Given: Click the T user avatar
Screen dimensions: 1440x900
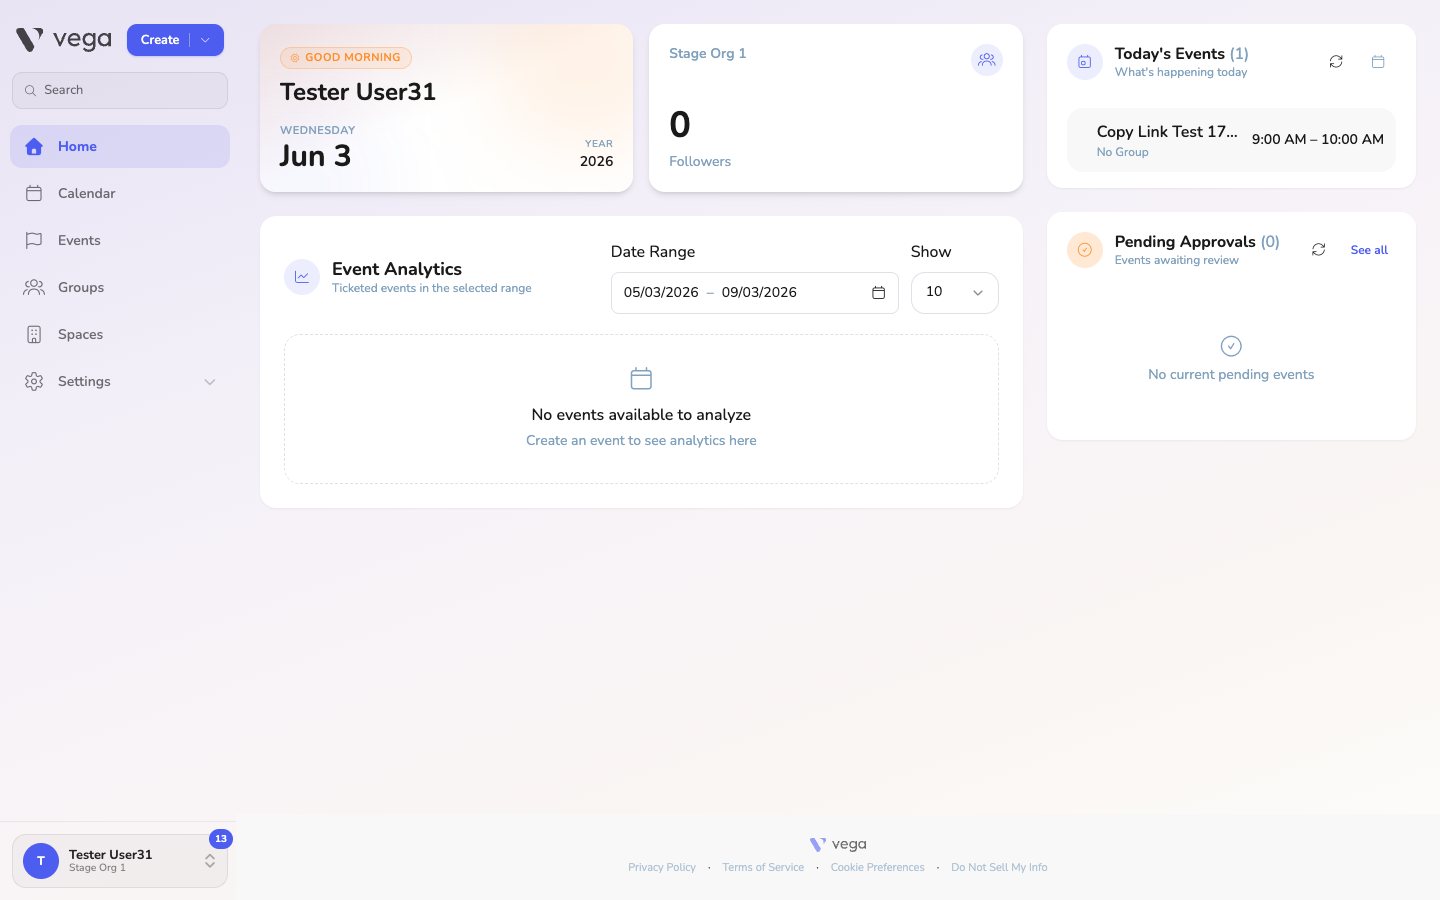Looking at the screenshot, I should click(x=41, y=861).
